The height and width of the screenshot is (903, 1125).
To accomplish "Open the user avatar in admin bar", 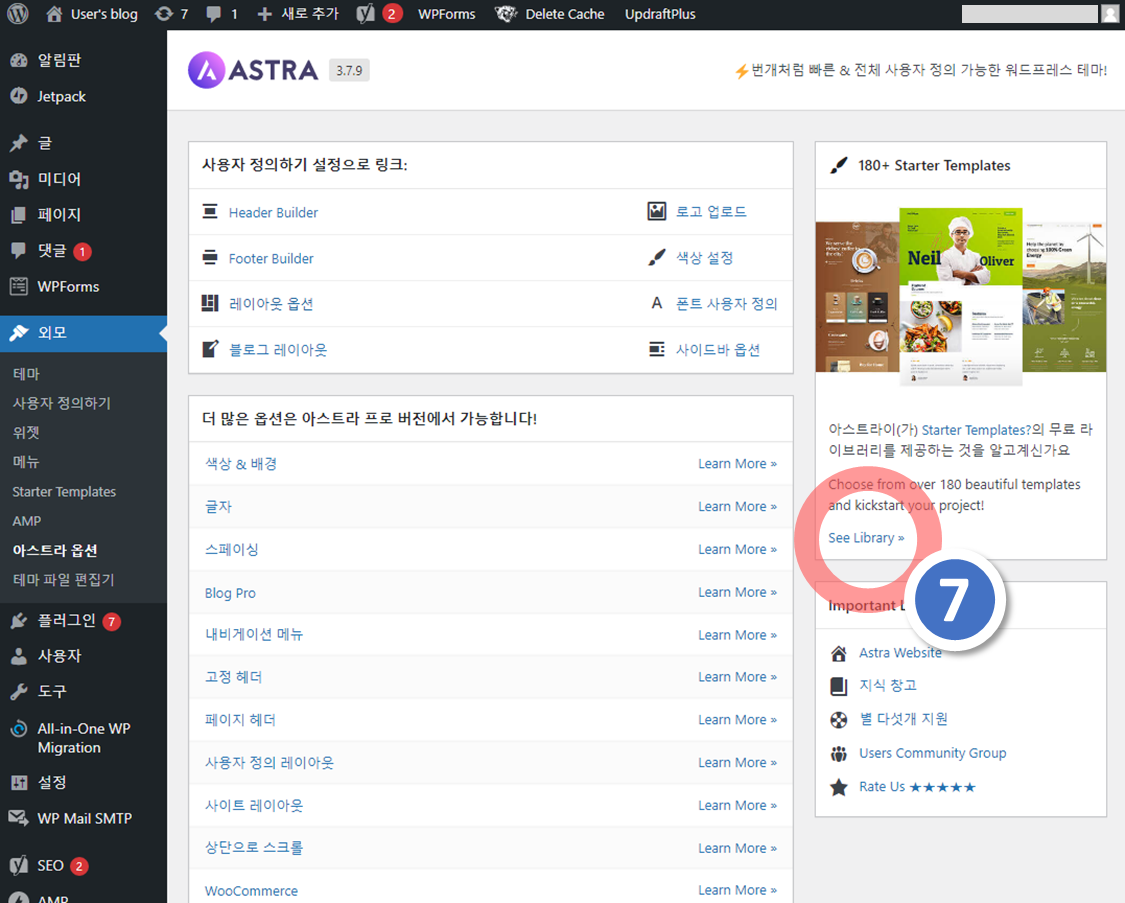I will tap(1110, 14).
